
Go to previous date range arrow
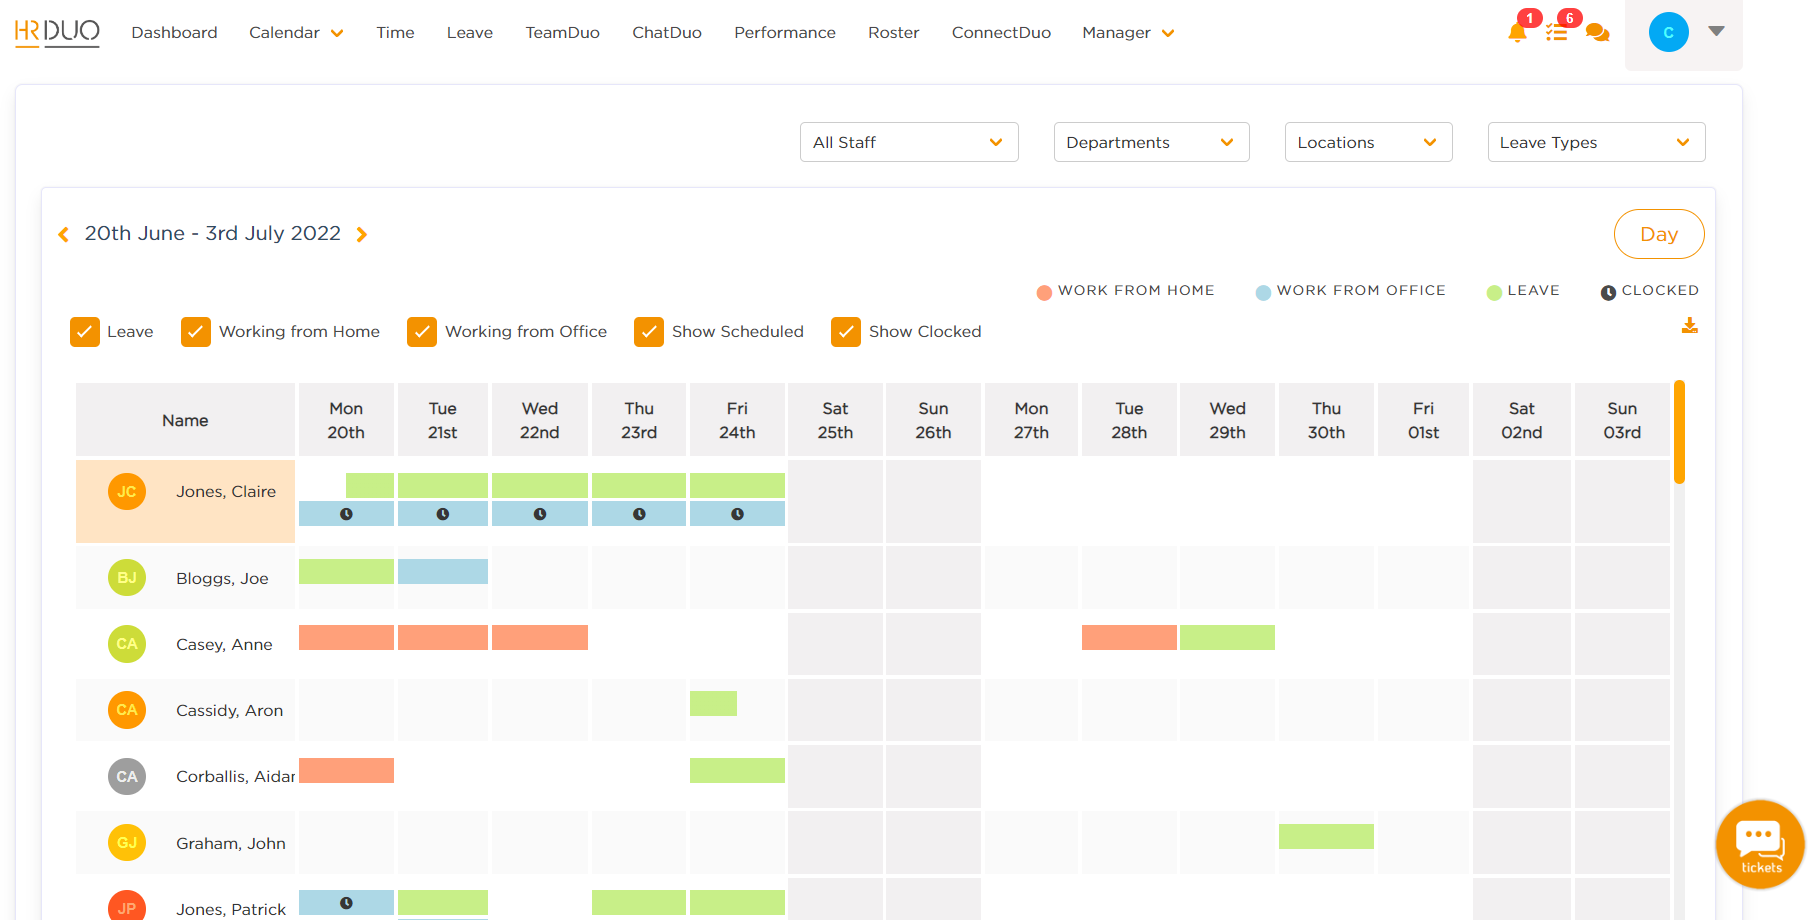coord(64,234)
